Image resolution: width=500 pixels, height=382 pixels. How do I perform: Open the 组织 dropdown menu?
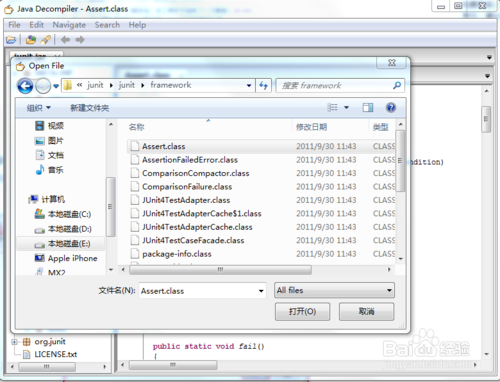pyautogui.click(x=39, y=108)
